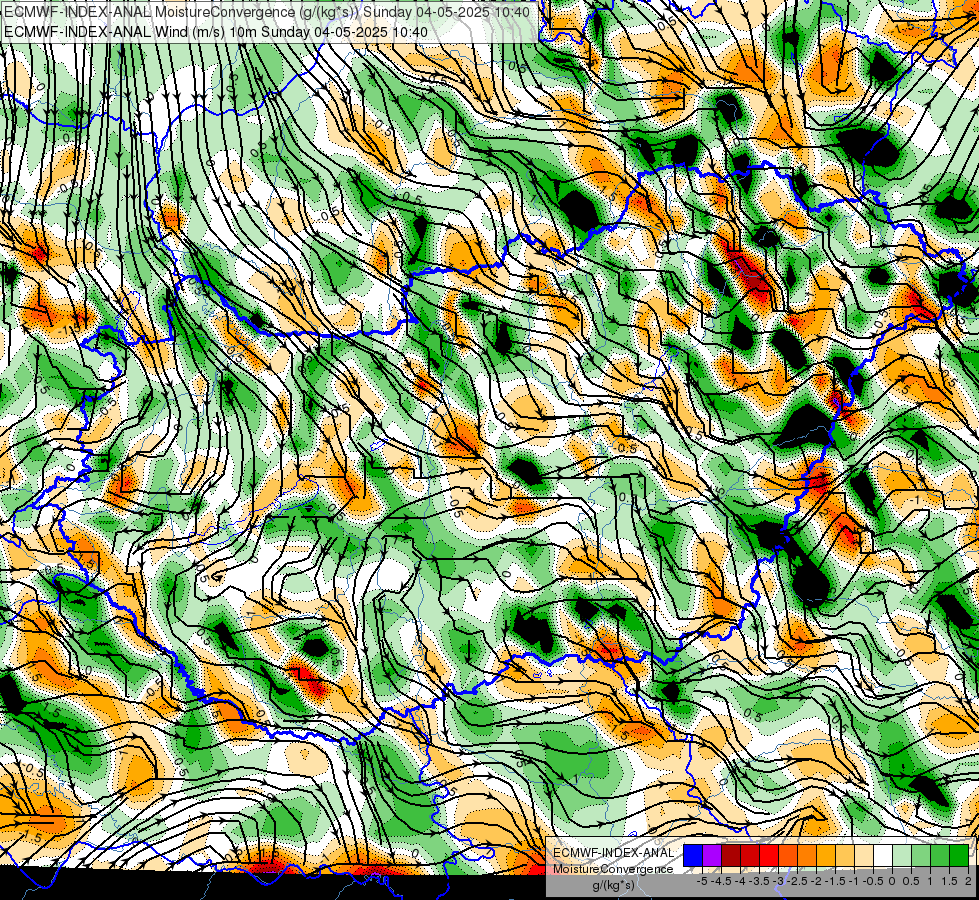Select the dark red swatch between -4 and -3.5
This screenshot has height=900, width=979.
point(750,855)
